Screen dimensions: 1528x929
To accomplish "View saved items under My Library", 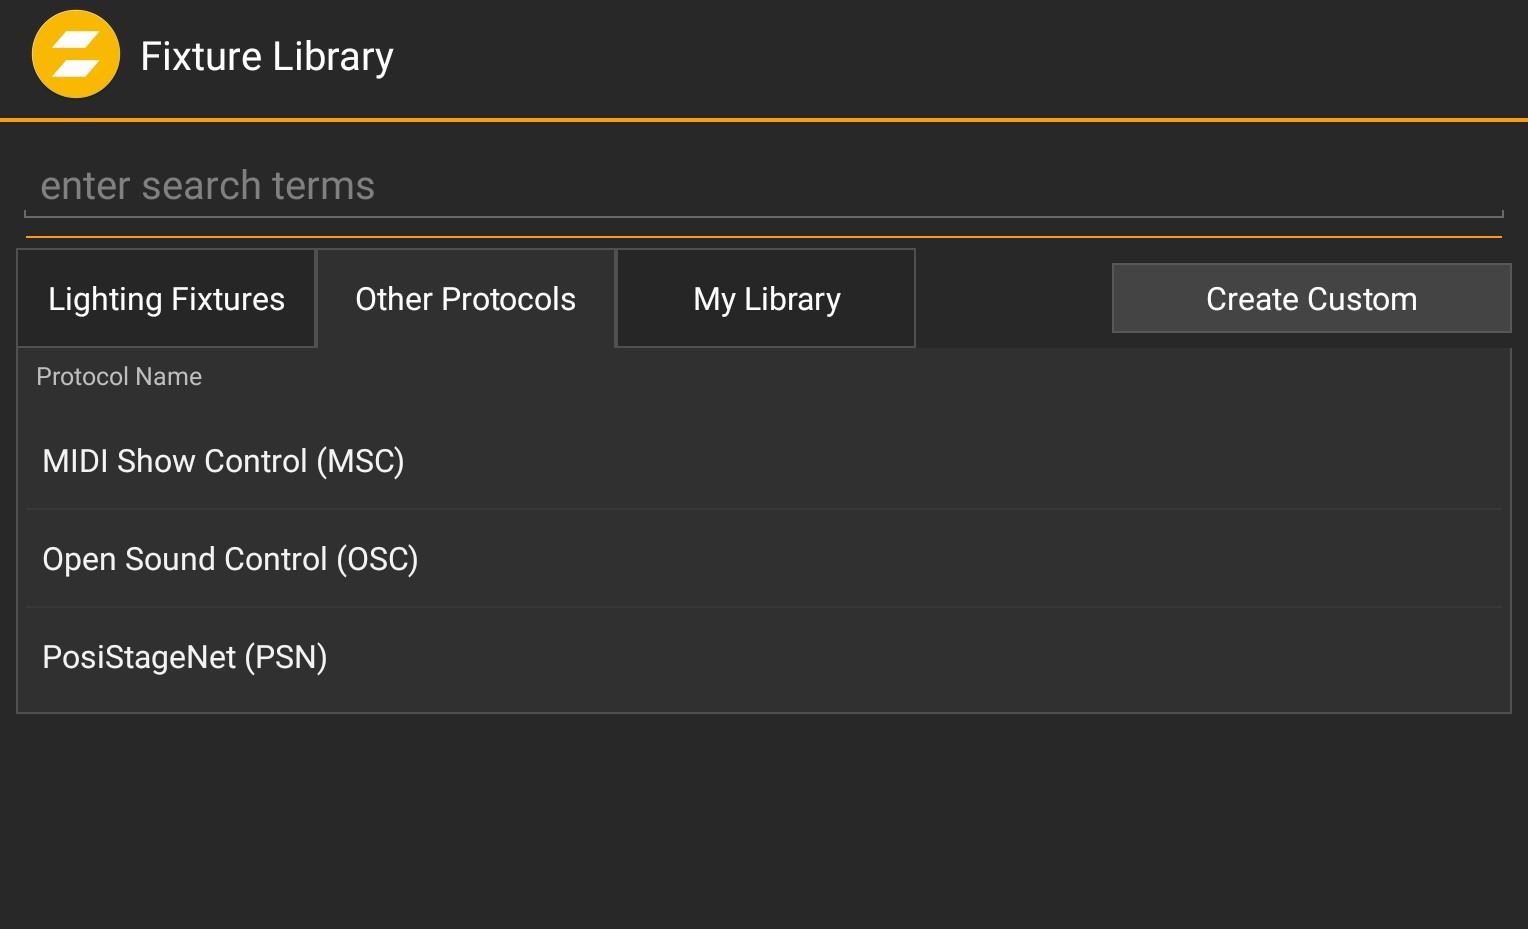I will [x=766, y=299].
